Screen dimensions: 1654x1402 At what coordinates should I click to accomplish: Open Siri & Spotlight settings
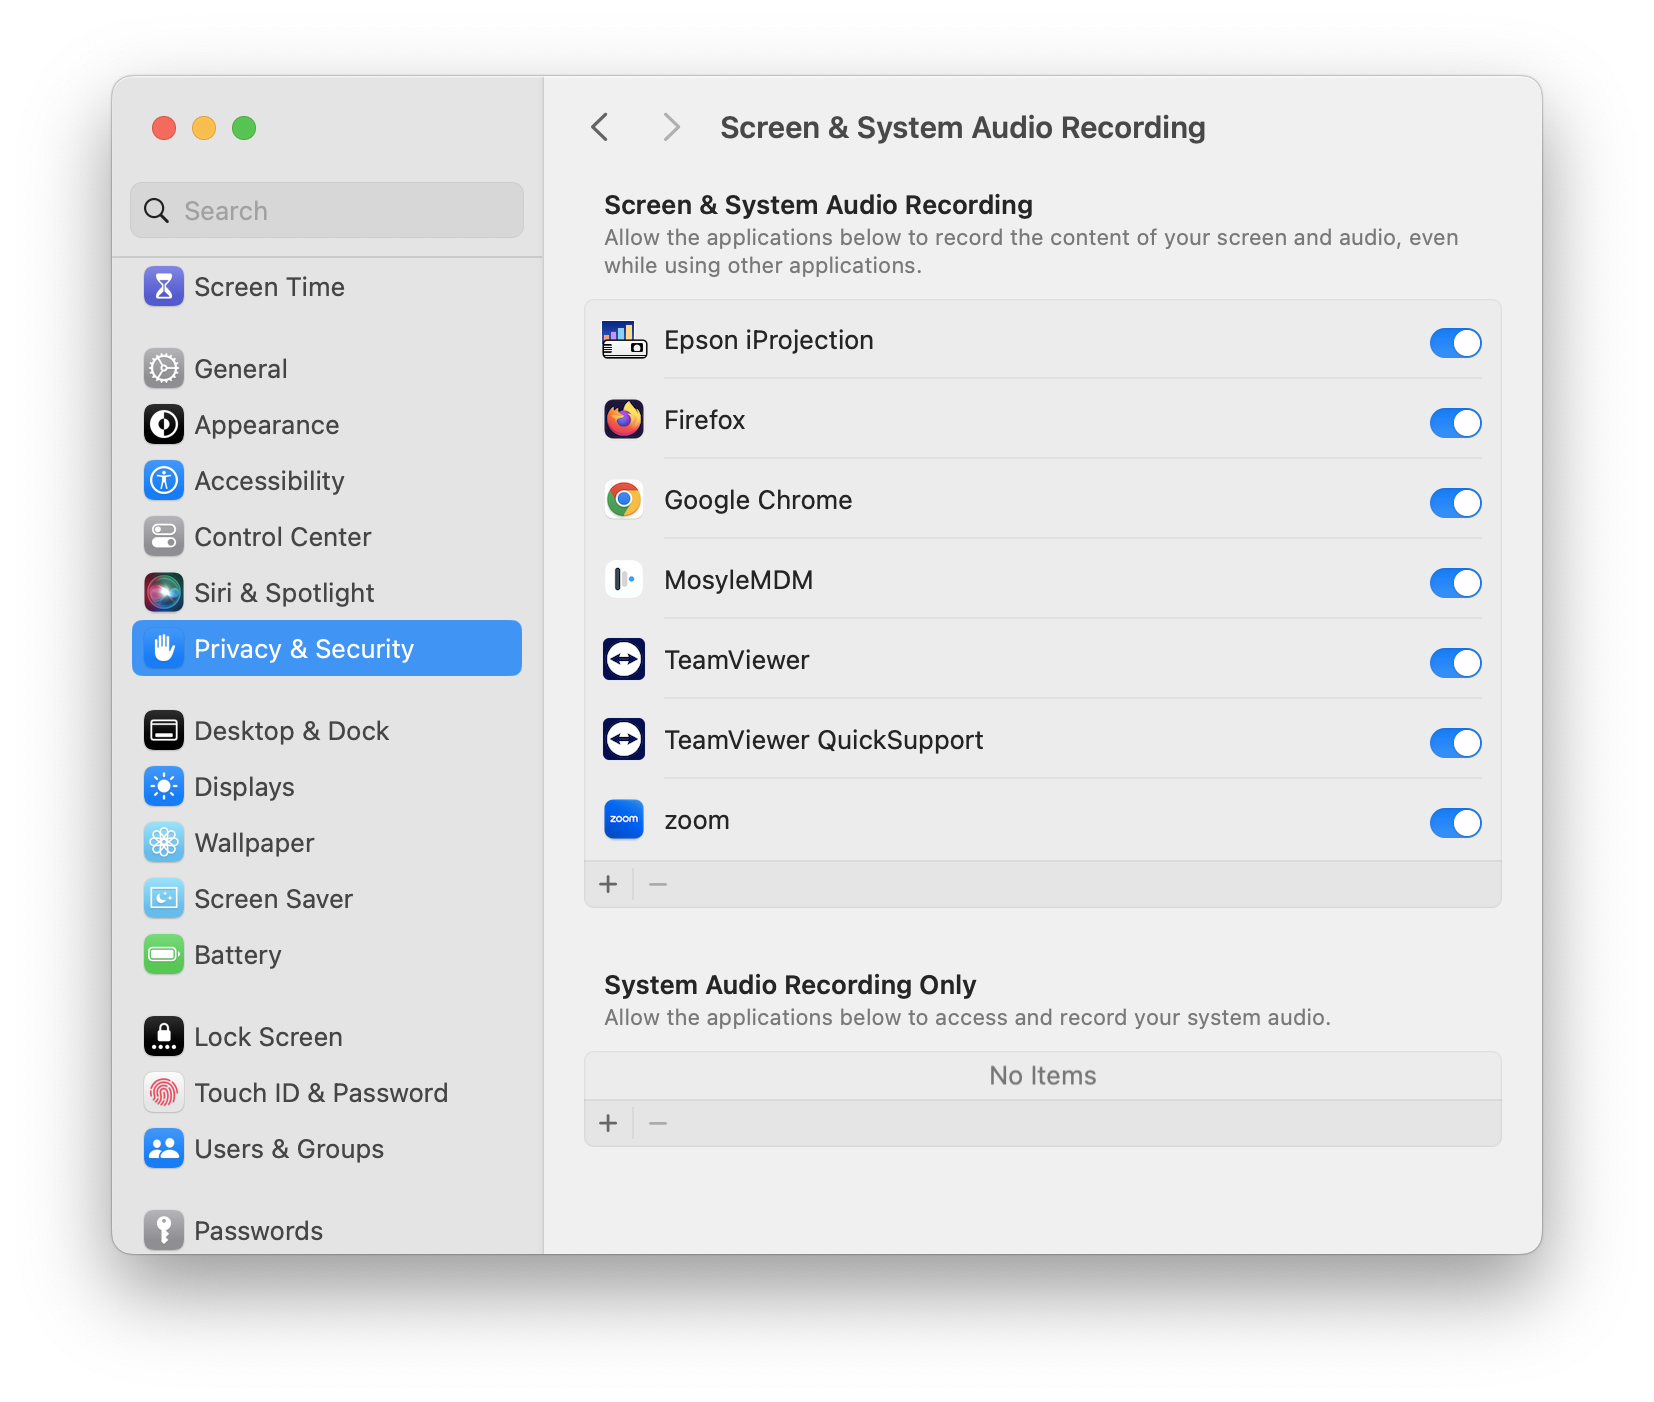pyautogui.click(x=327, y=593)
